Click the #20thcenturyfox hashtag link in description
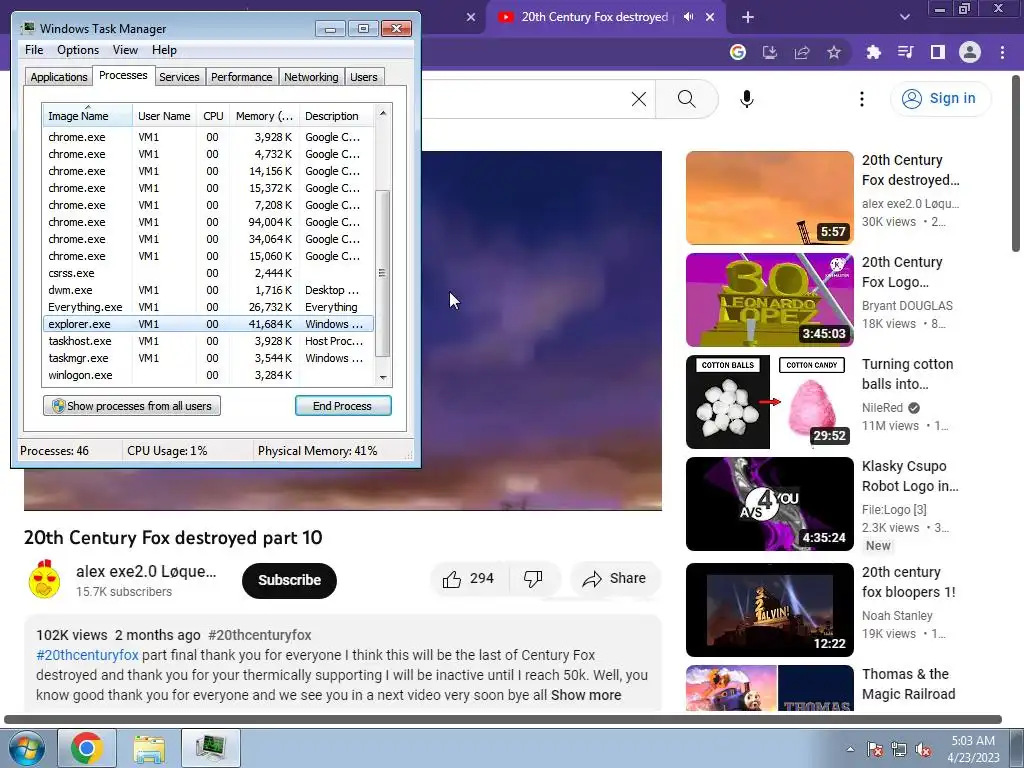Image resolution: width=1024 pixels, height=768 pixels. click(88, 655)
